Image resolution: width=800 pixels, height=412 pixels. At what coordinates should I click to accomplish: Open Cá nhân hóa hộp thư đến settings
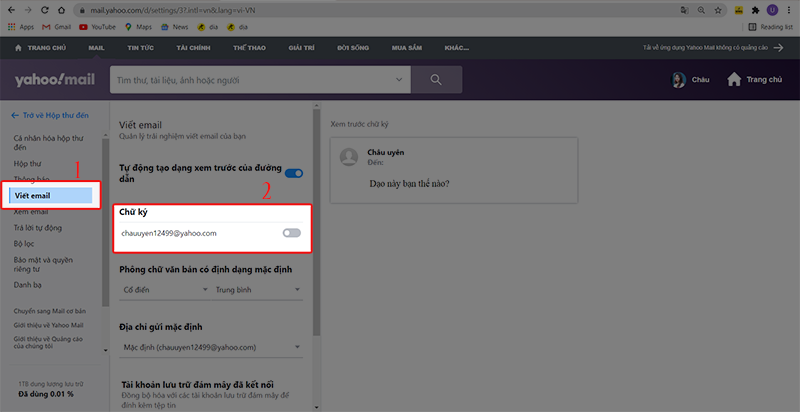[49, 143]
